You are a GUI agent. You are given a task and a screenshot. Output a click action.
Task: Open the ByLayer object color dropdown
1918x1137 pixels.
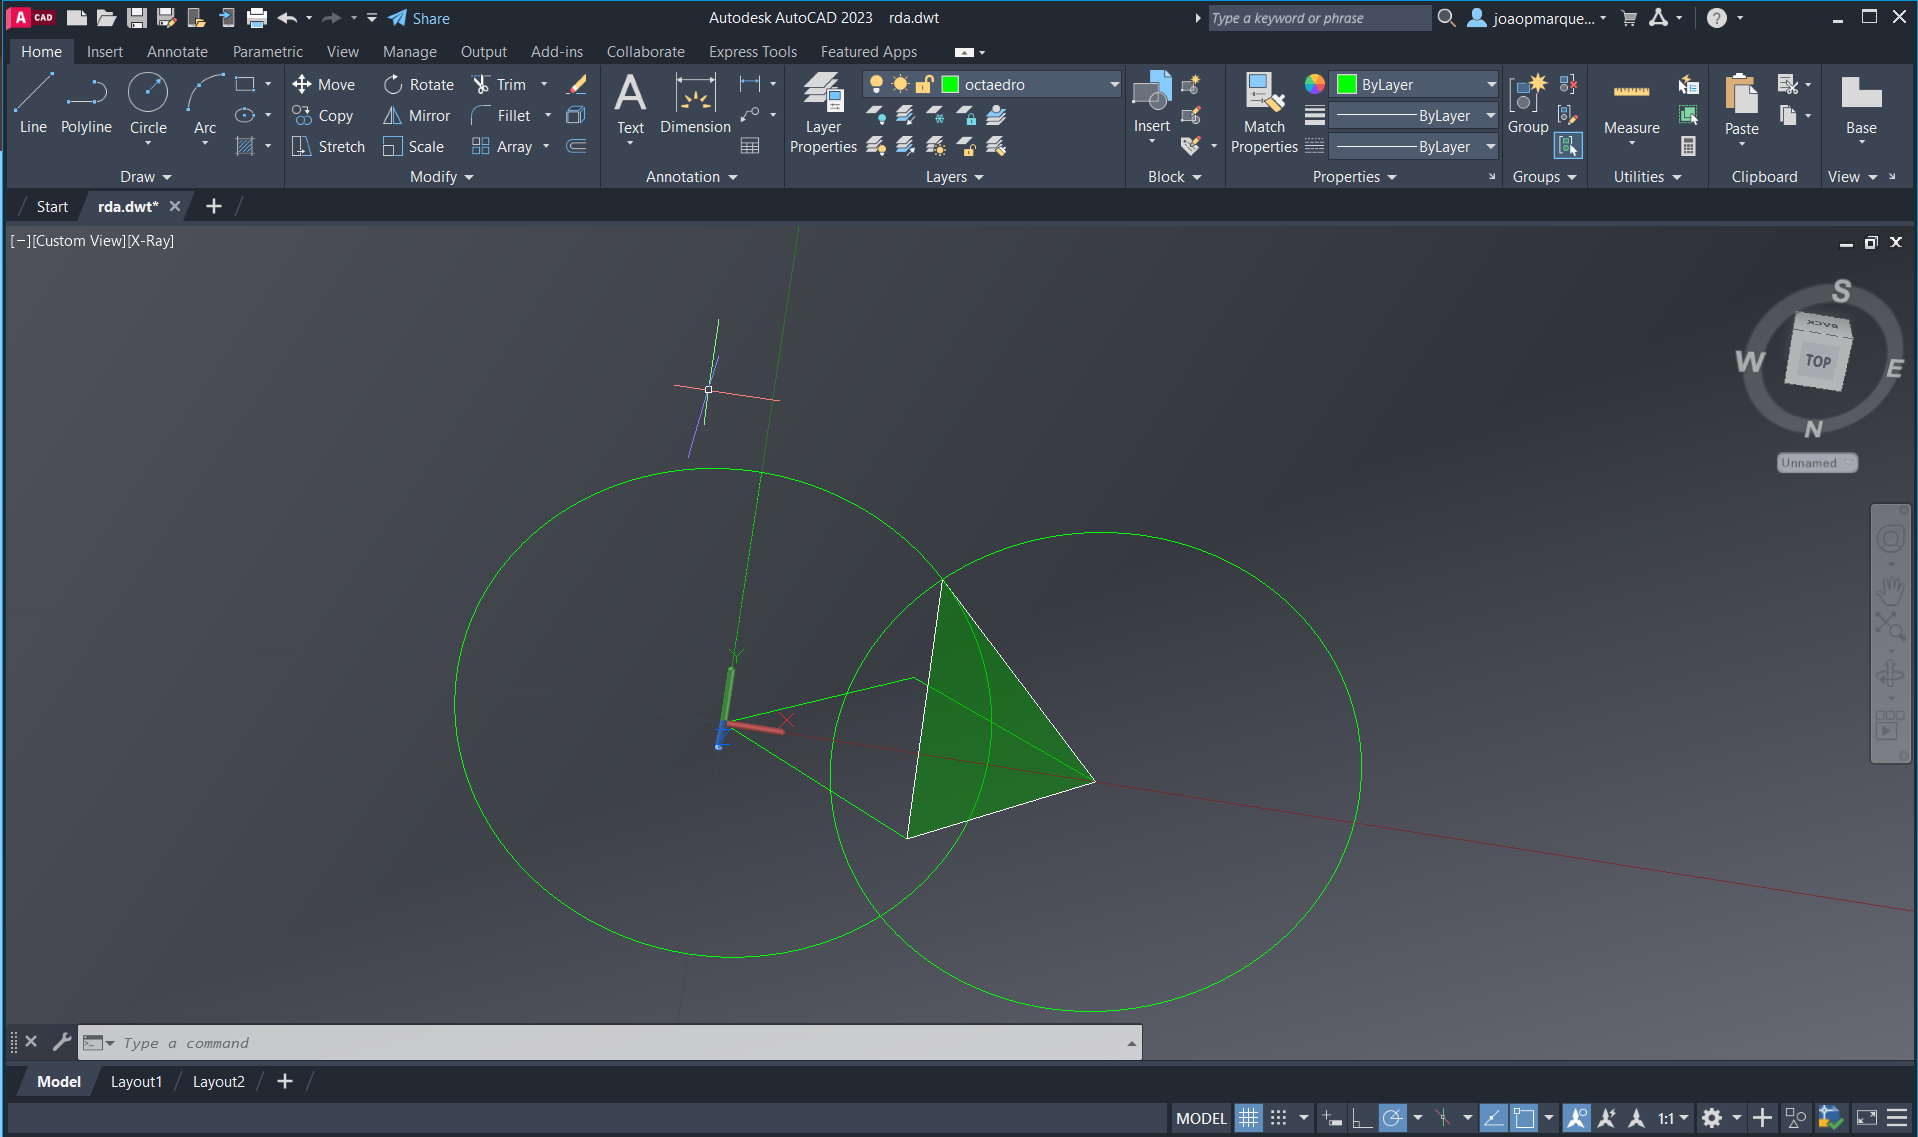[1490, 85]
